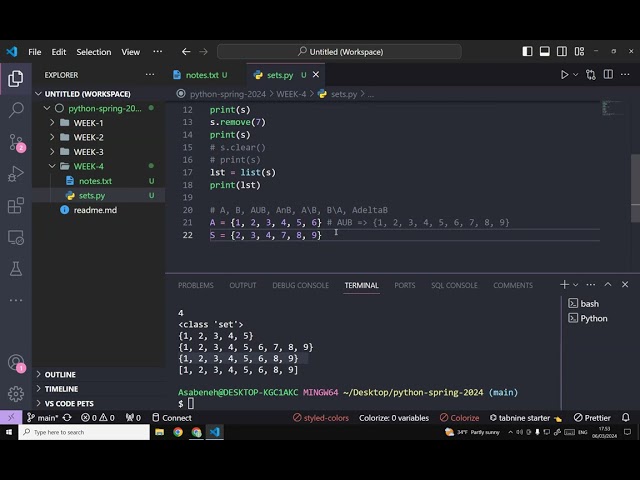Open the File menu
The height and width of the screenshot is (480, 640).
[34, 52]
